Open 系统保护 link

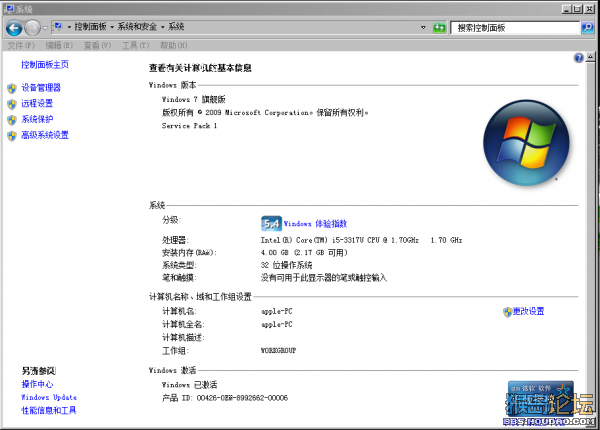[37, 119]
